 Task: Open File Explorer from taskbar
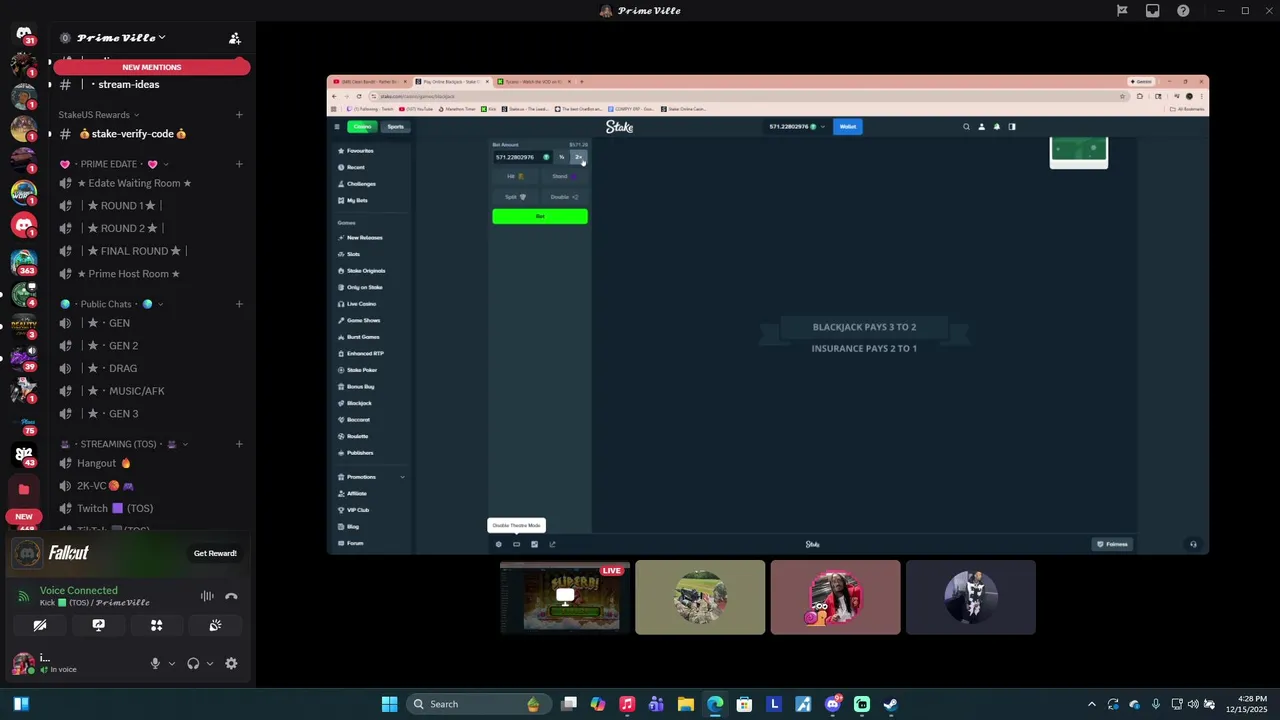point(686,704)
